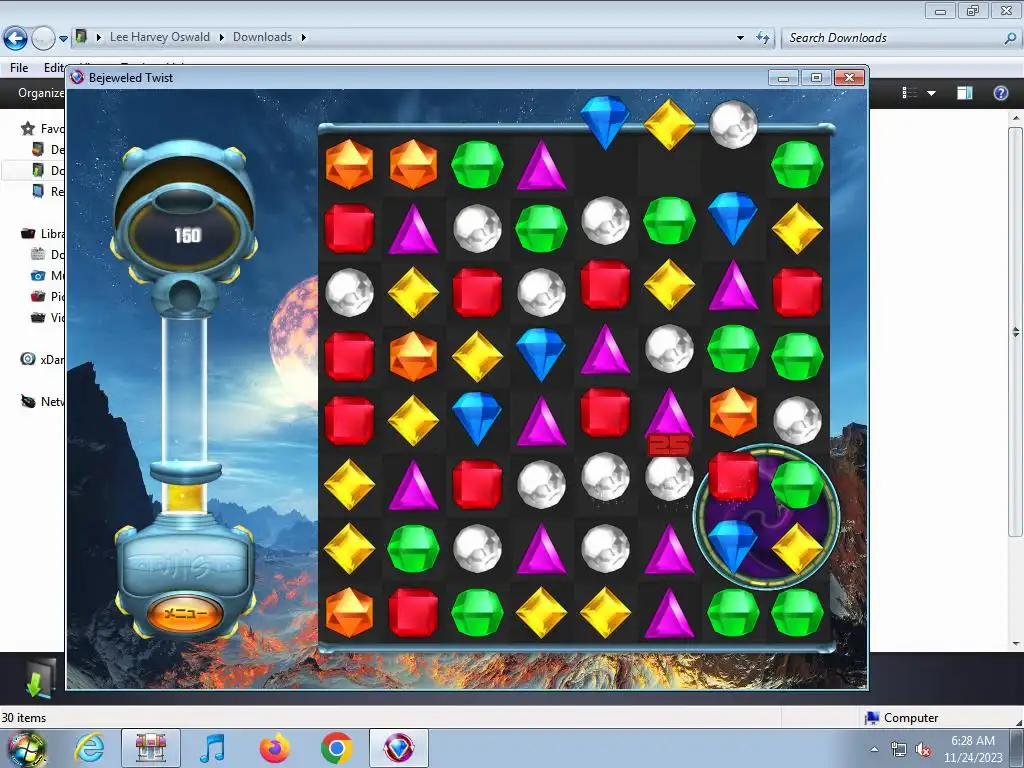Show hidden system tray icons
Image resolution: width=1024 pixels, height=768 pixels.
coord(874,749)
